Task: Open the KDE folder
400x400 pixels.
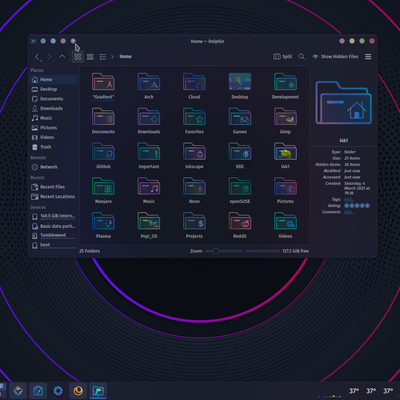Action: 240,156
